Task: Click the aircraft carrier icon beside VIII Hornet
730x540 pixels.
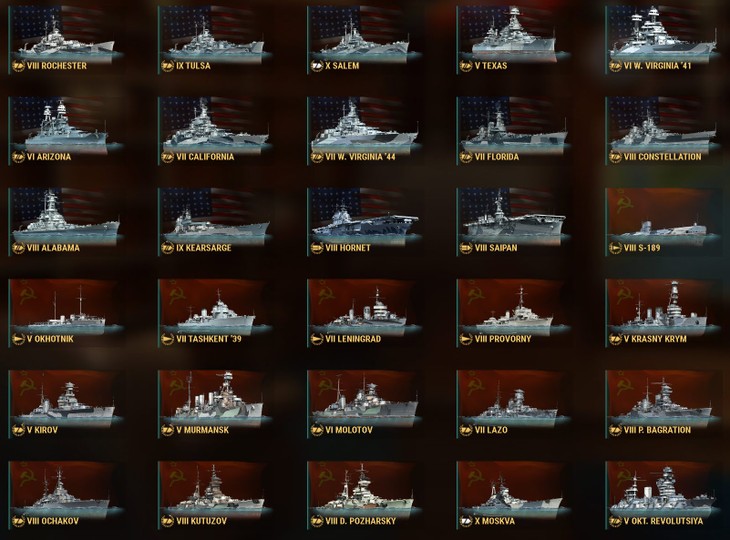Action: (317, 248)
